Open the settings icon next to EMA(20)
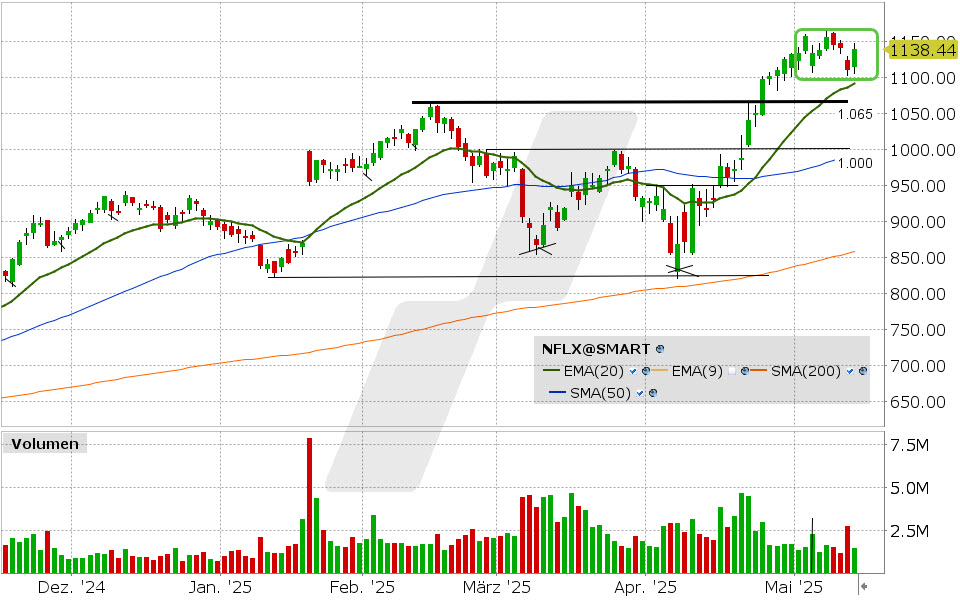 (x=645, y=371)
